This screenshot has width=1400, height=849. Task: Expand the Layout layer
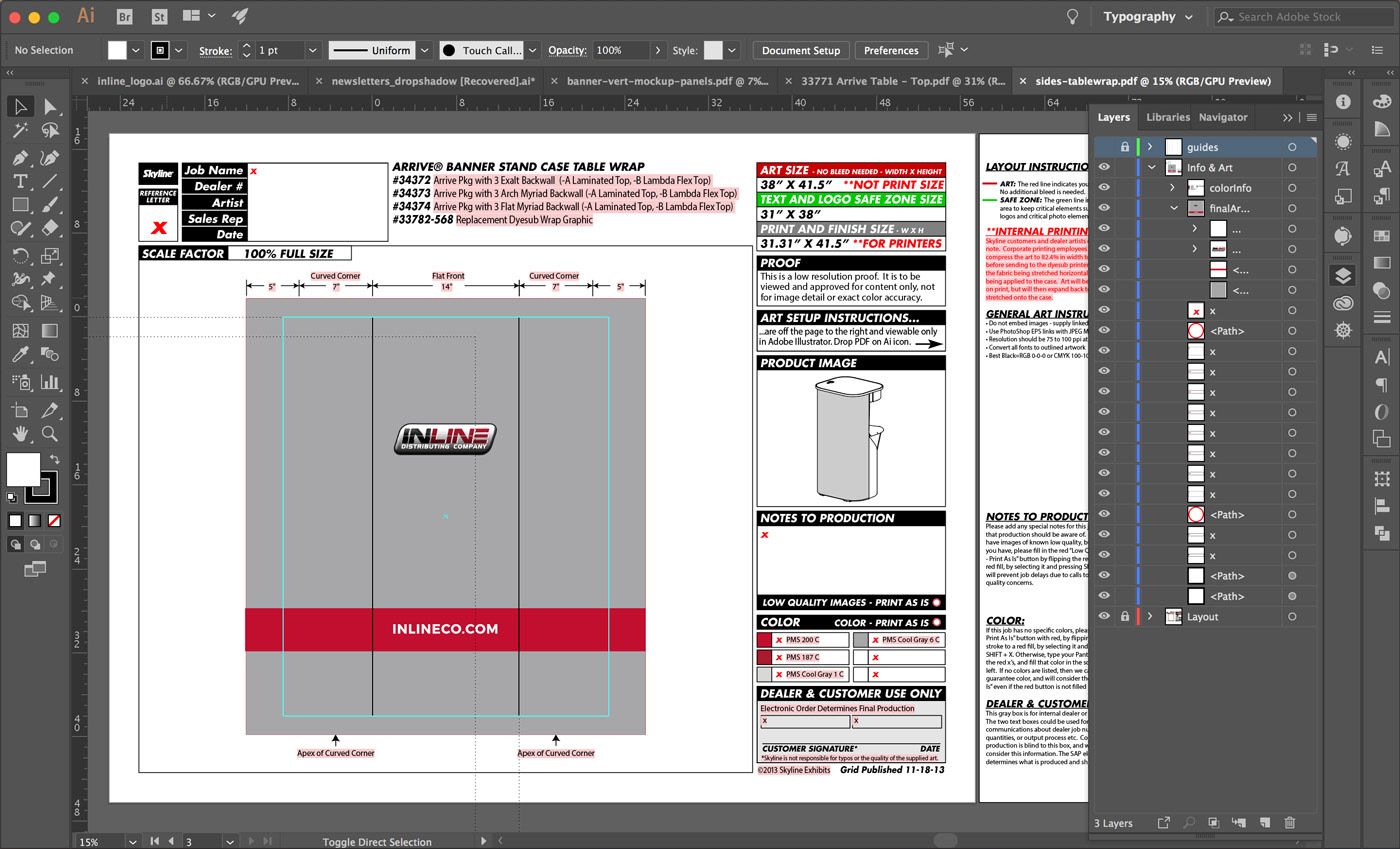pos(1151,616)
